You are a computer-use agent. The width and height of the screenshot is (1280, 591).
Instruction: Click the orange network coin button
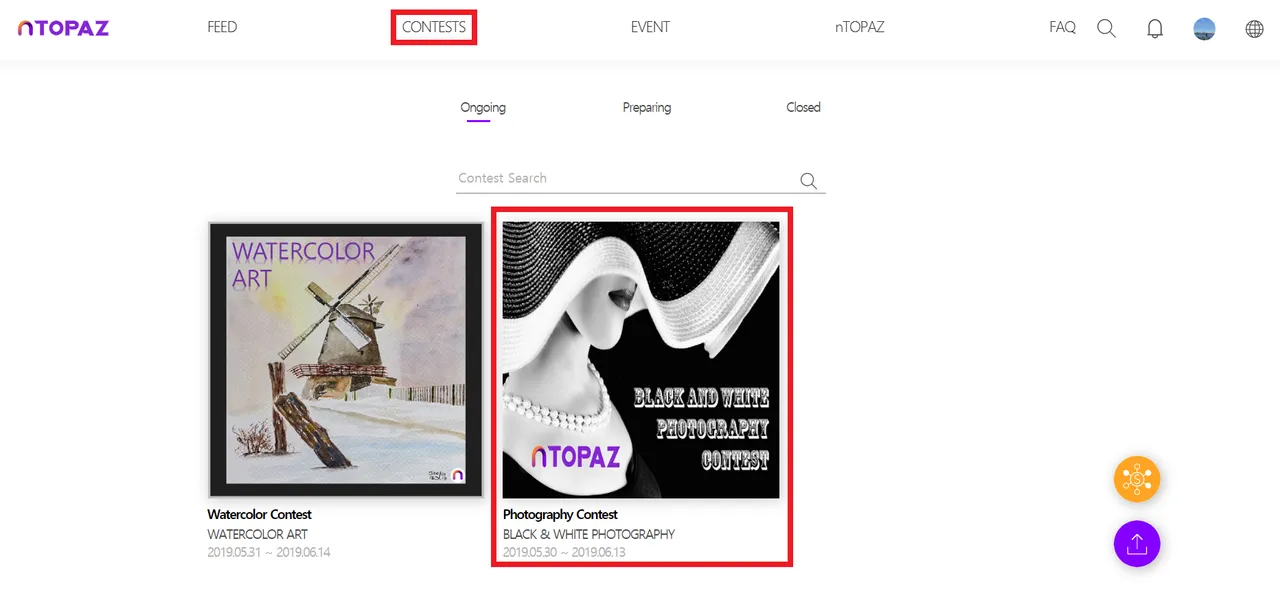click(x=1137, y=479)
